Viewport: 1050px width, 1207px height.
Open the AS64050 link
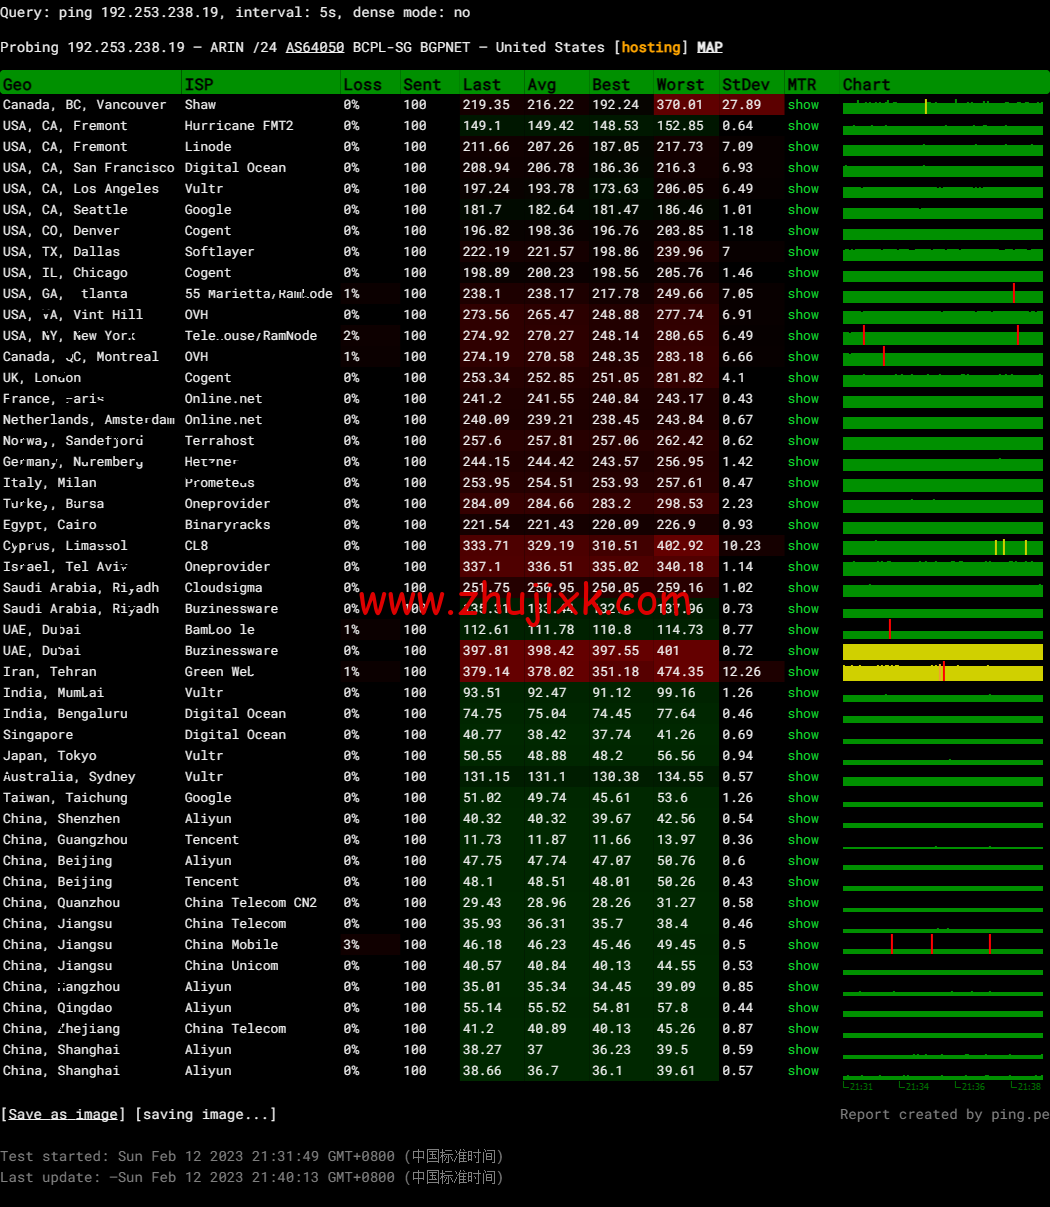tap(315, 47)
